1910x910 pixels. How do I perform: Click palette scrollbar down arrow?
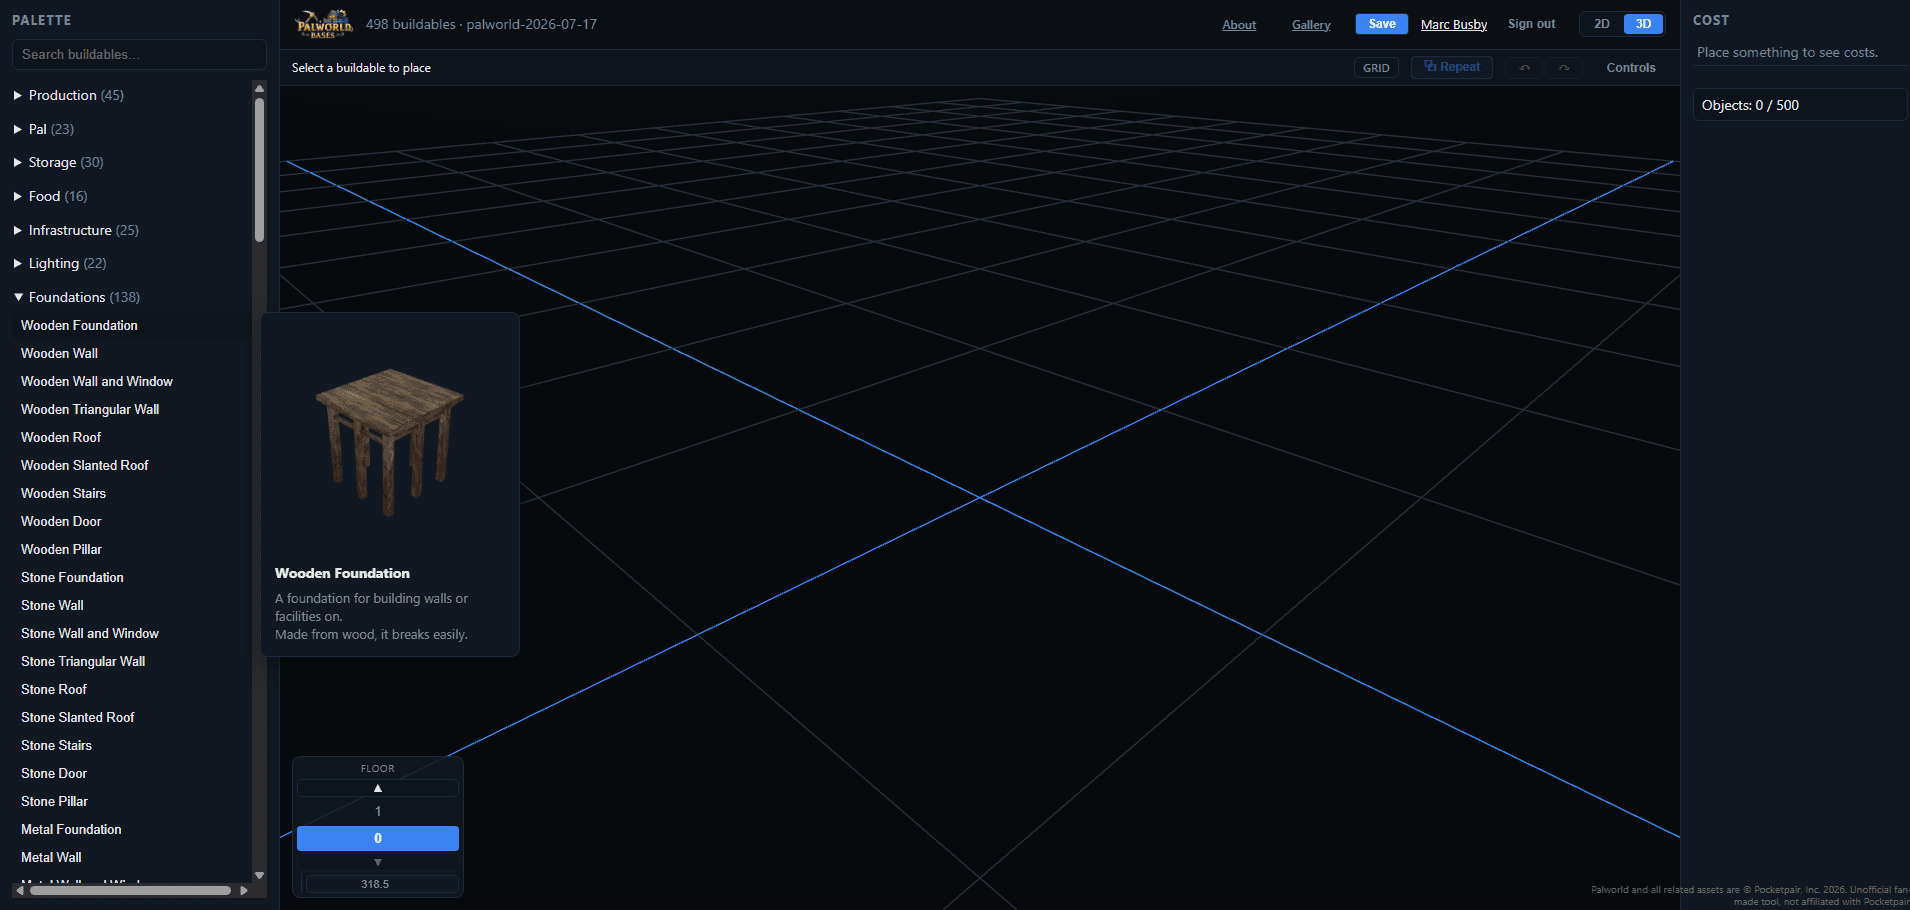pyautogui.click(x=259, y=875)
